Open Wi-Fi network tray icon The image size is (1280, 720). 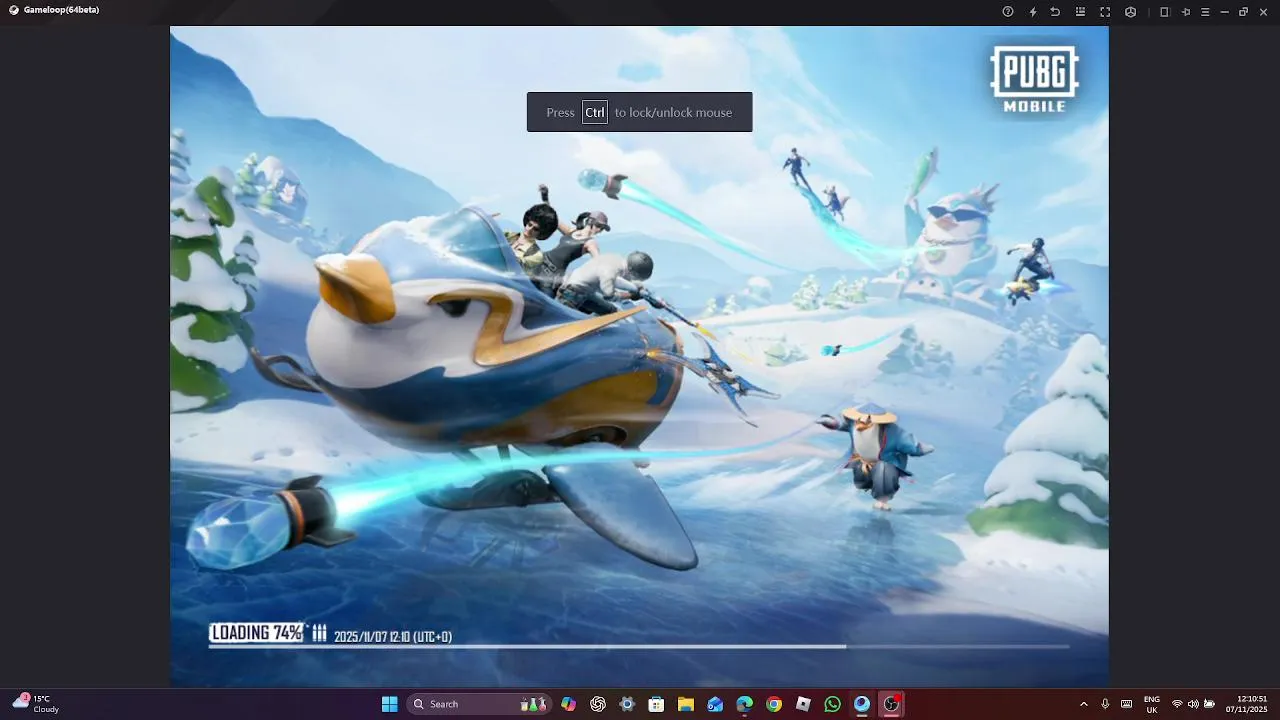(x=1177, y=704)
